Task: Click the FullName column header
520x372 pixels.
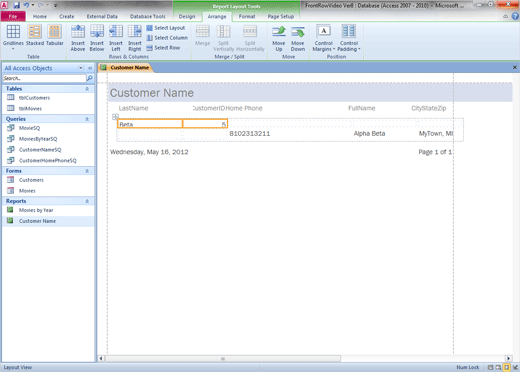Action: pyautogui.click(x=362, y=108)
